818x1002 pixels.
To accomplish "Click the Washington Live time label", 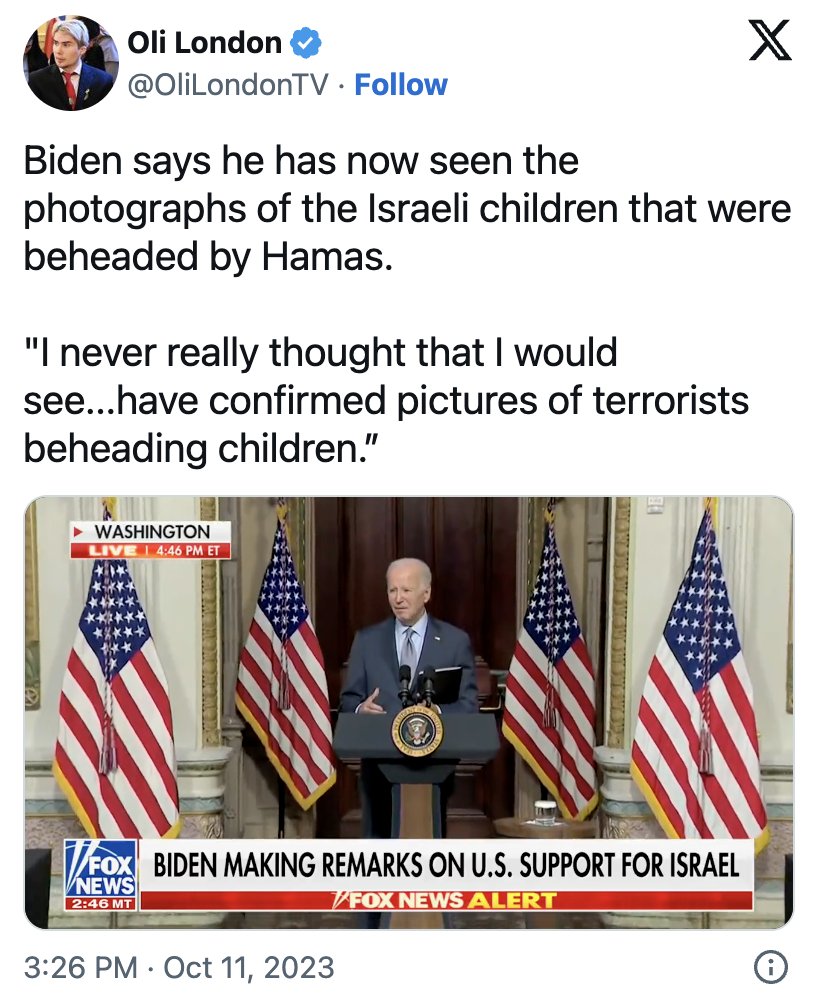I will pyautogui.click(x=151, y=540).
